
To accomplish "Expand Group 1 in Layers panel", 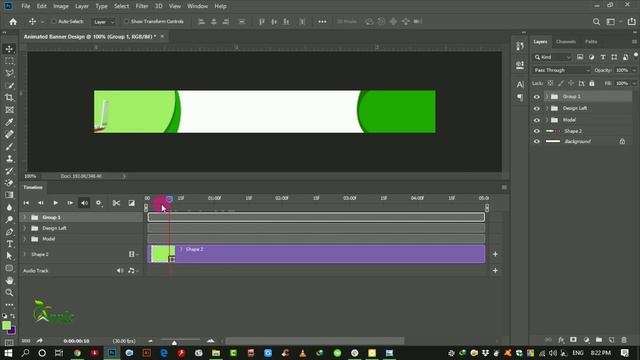I will click(x=547, y=97).
